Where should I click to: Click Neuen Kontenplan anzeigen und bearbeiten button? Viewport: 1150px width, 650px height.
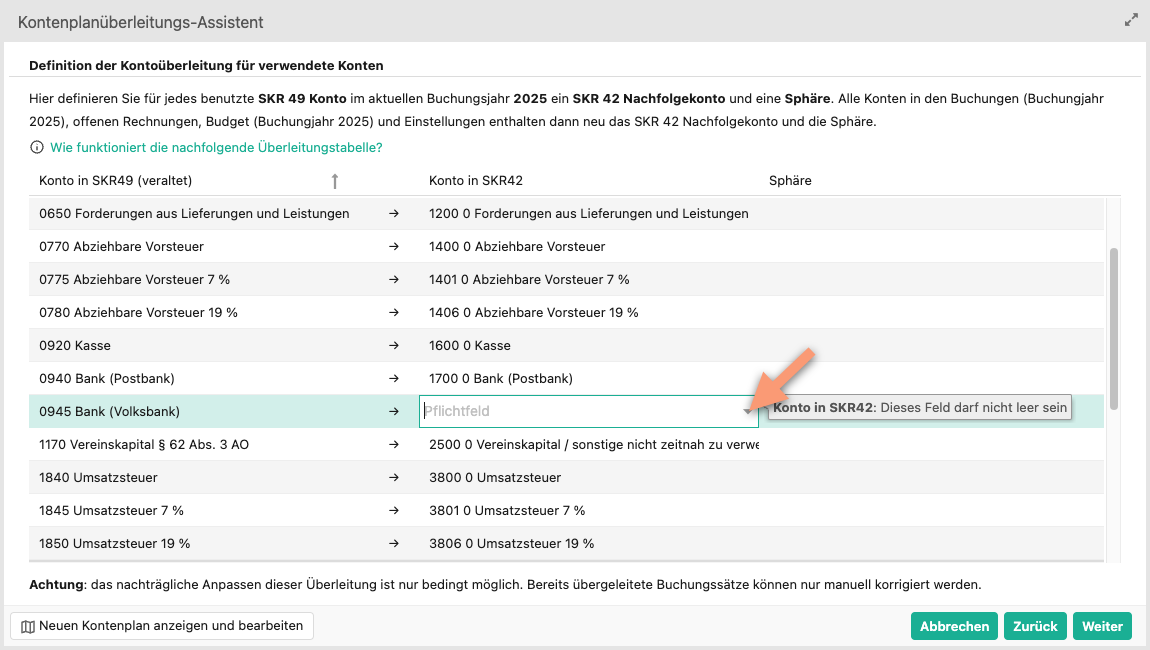pyautogui.click(x=162, y=627)
